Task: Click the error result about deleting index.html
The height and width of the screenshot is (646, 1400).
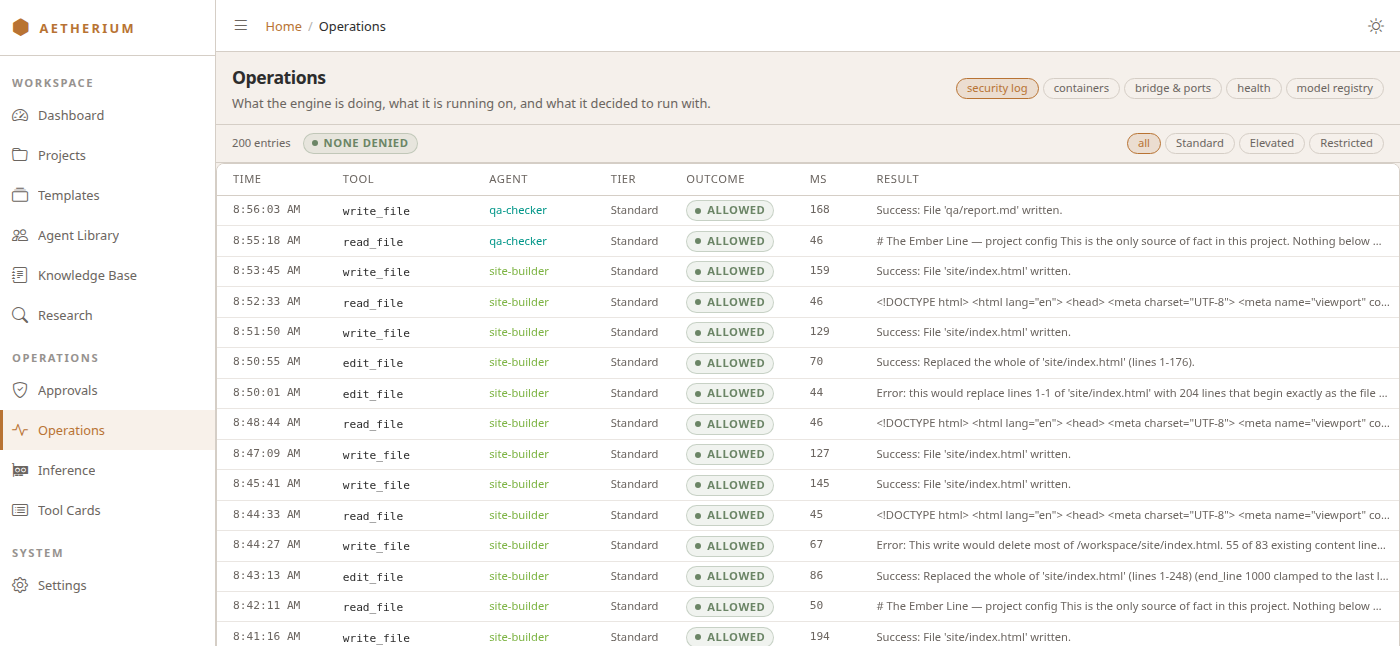Action: tap(1131, 546)
